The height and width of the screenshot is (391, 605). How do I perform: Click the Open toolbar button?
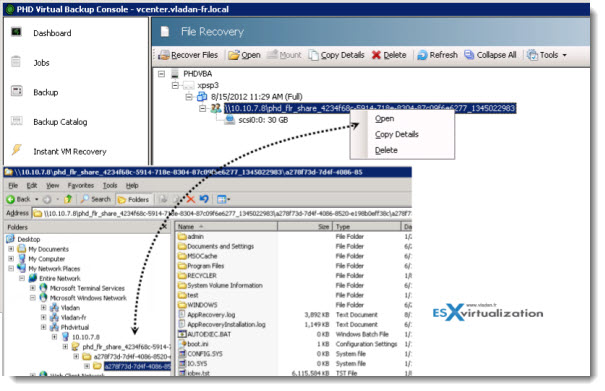tap(245, 55)
